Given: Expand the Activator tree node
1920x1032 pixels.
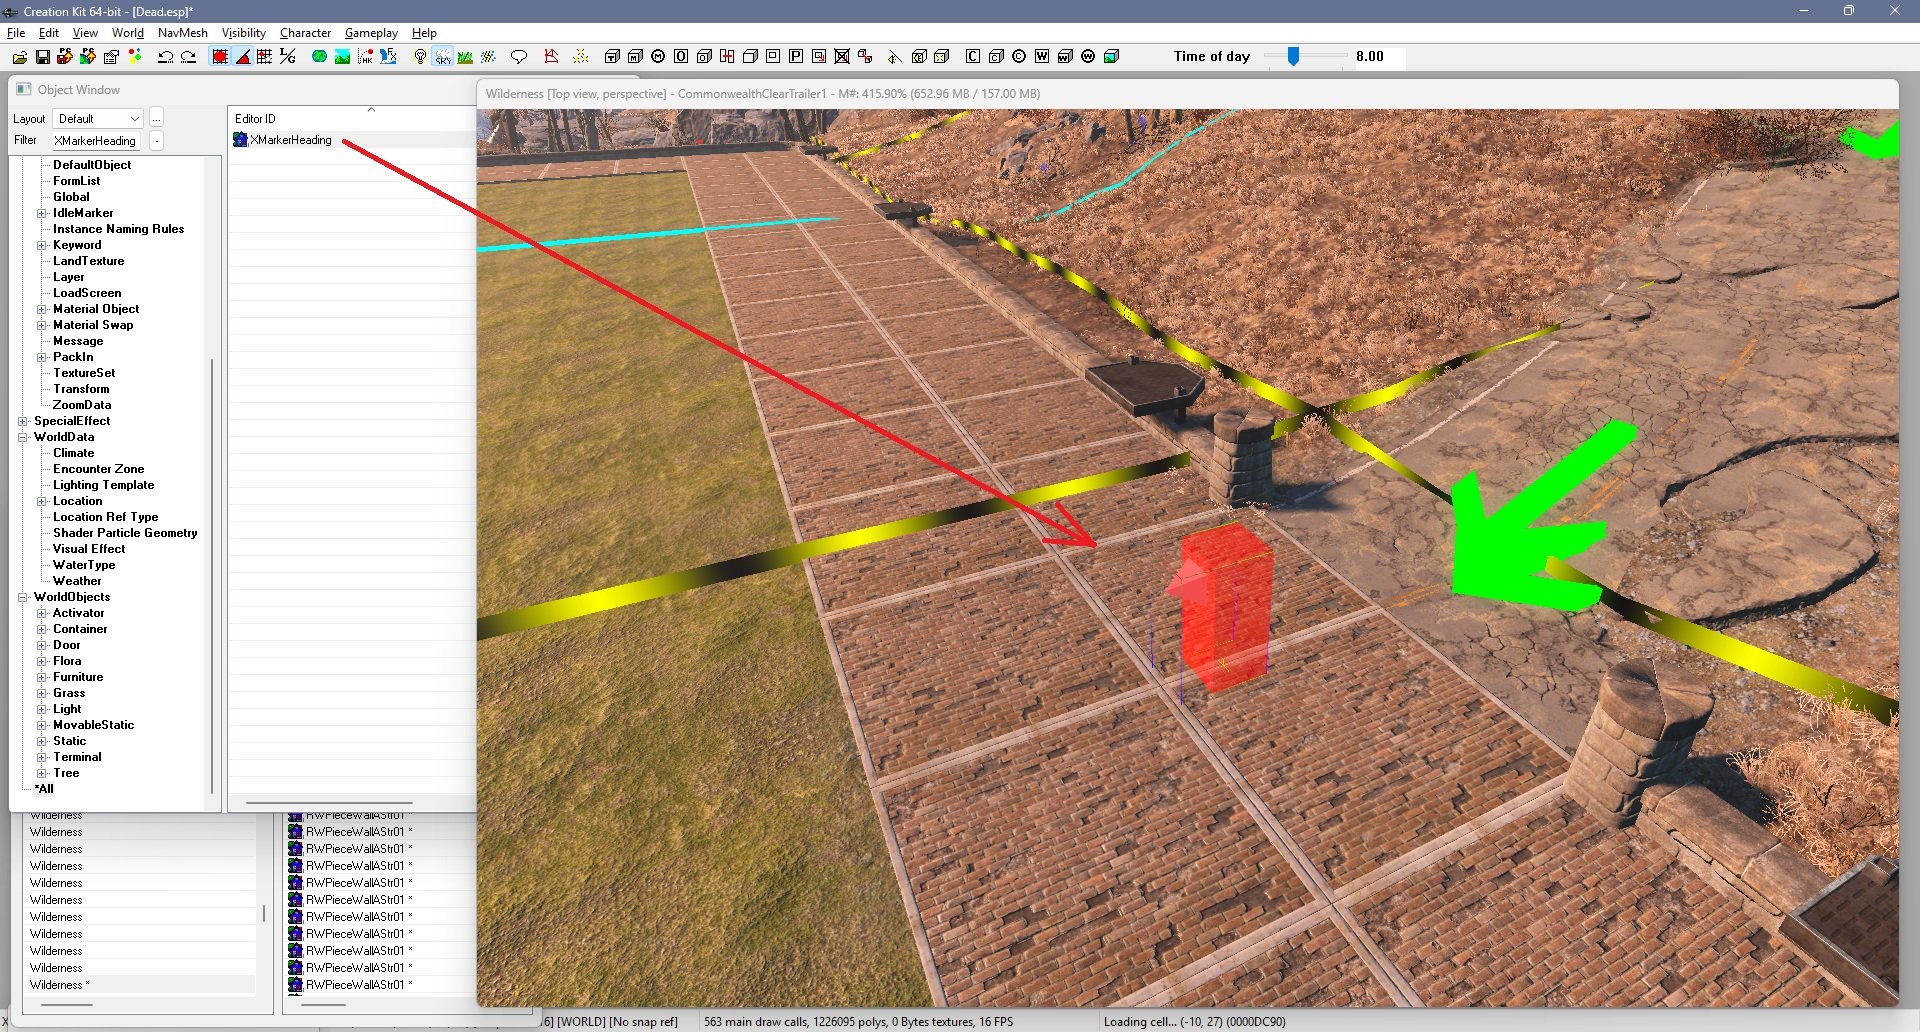Looking at the screenshot, I should pyautogui.click(x=42, y=613).
